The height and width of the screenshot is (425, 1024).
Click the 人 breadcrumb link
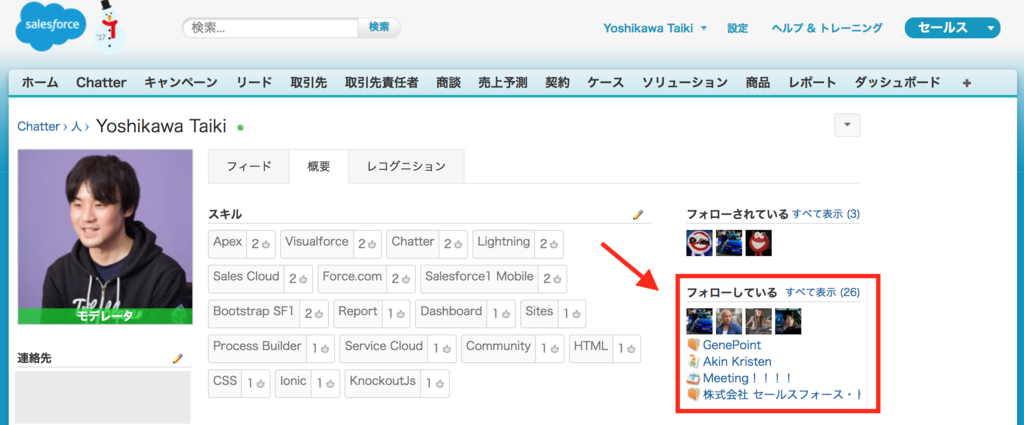76,127
